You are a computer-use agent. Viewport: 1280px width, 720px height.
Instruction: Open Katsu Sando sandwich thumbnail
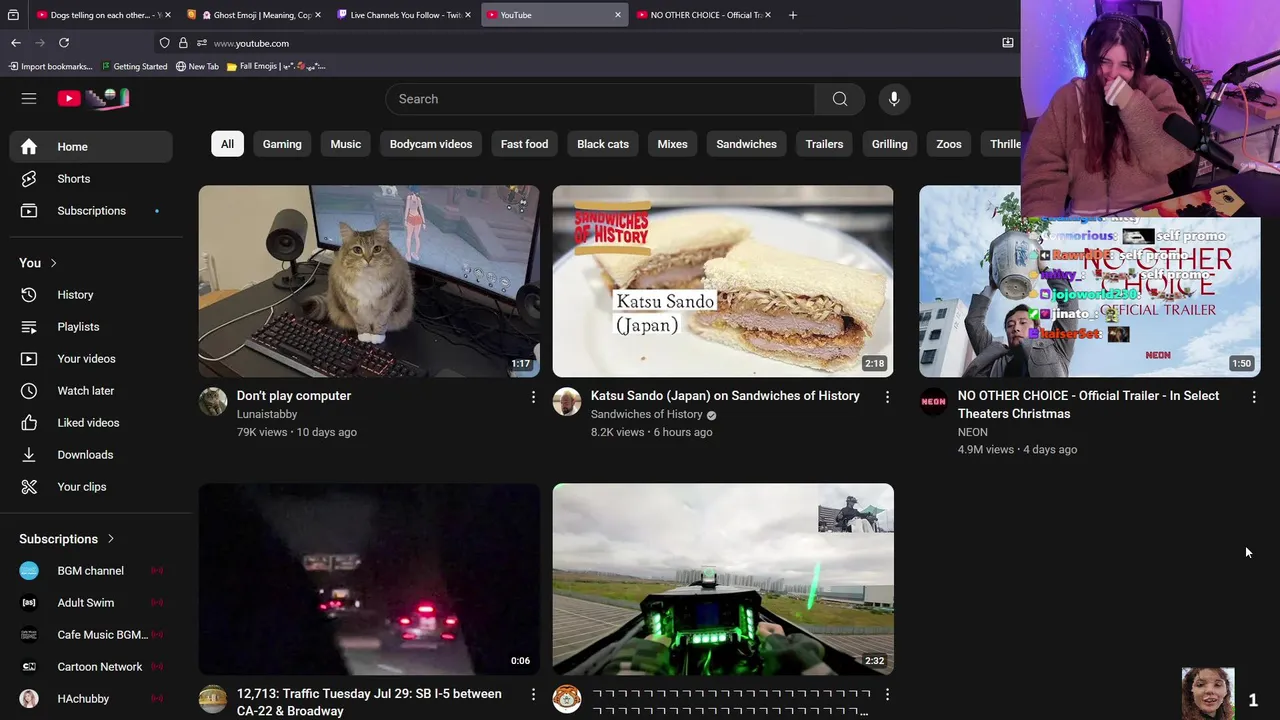point(723,281)
